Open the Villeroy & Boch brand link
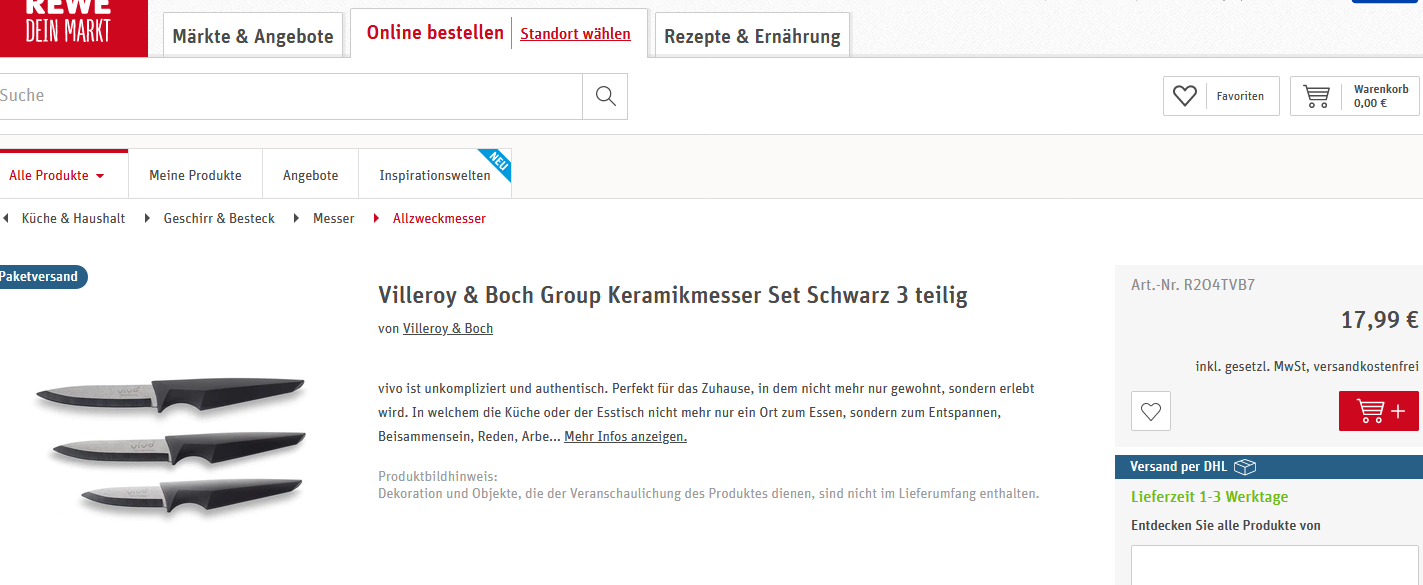The image size is (1423, 585). 447,329
